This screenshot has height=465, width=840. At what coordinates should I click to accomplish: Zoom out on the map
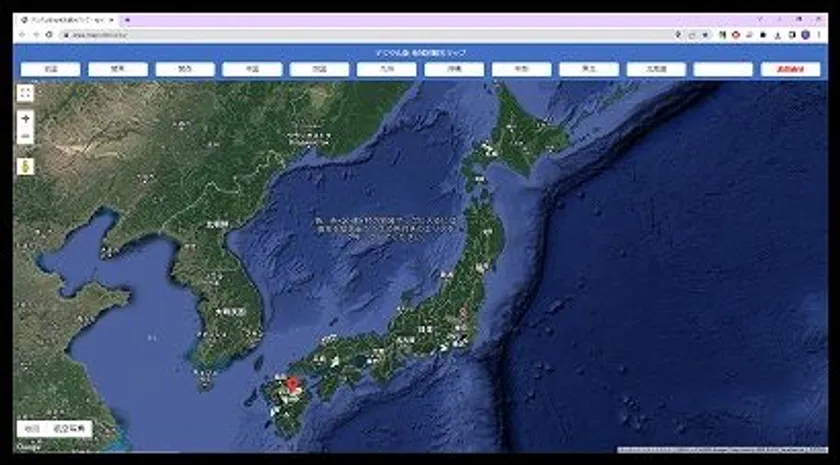click(25, 136)
